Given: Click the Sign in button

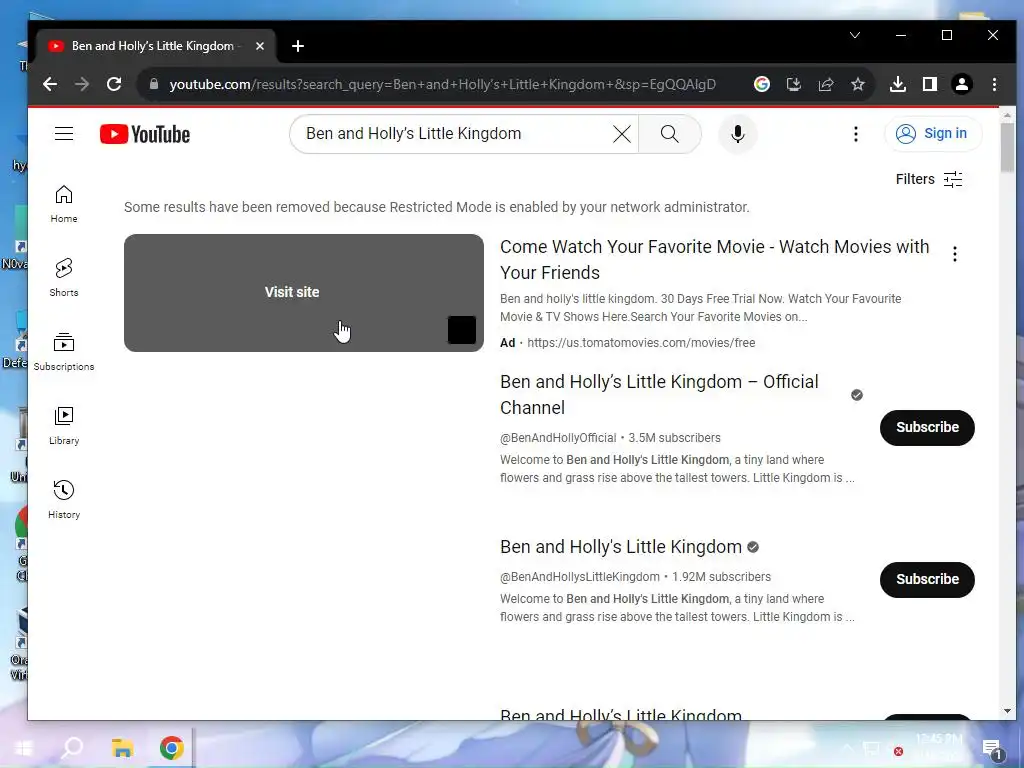Looking at the screenshot, I should click(x=933, y=134).
